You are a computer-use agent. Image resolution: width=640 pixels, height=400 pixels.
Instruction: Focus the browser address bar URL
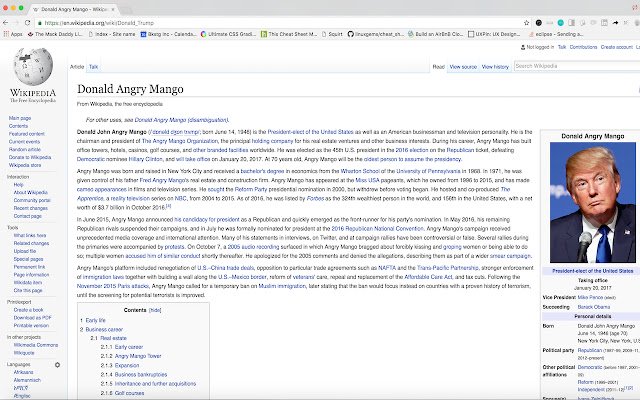coord(99,23)
